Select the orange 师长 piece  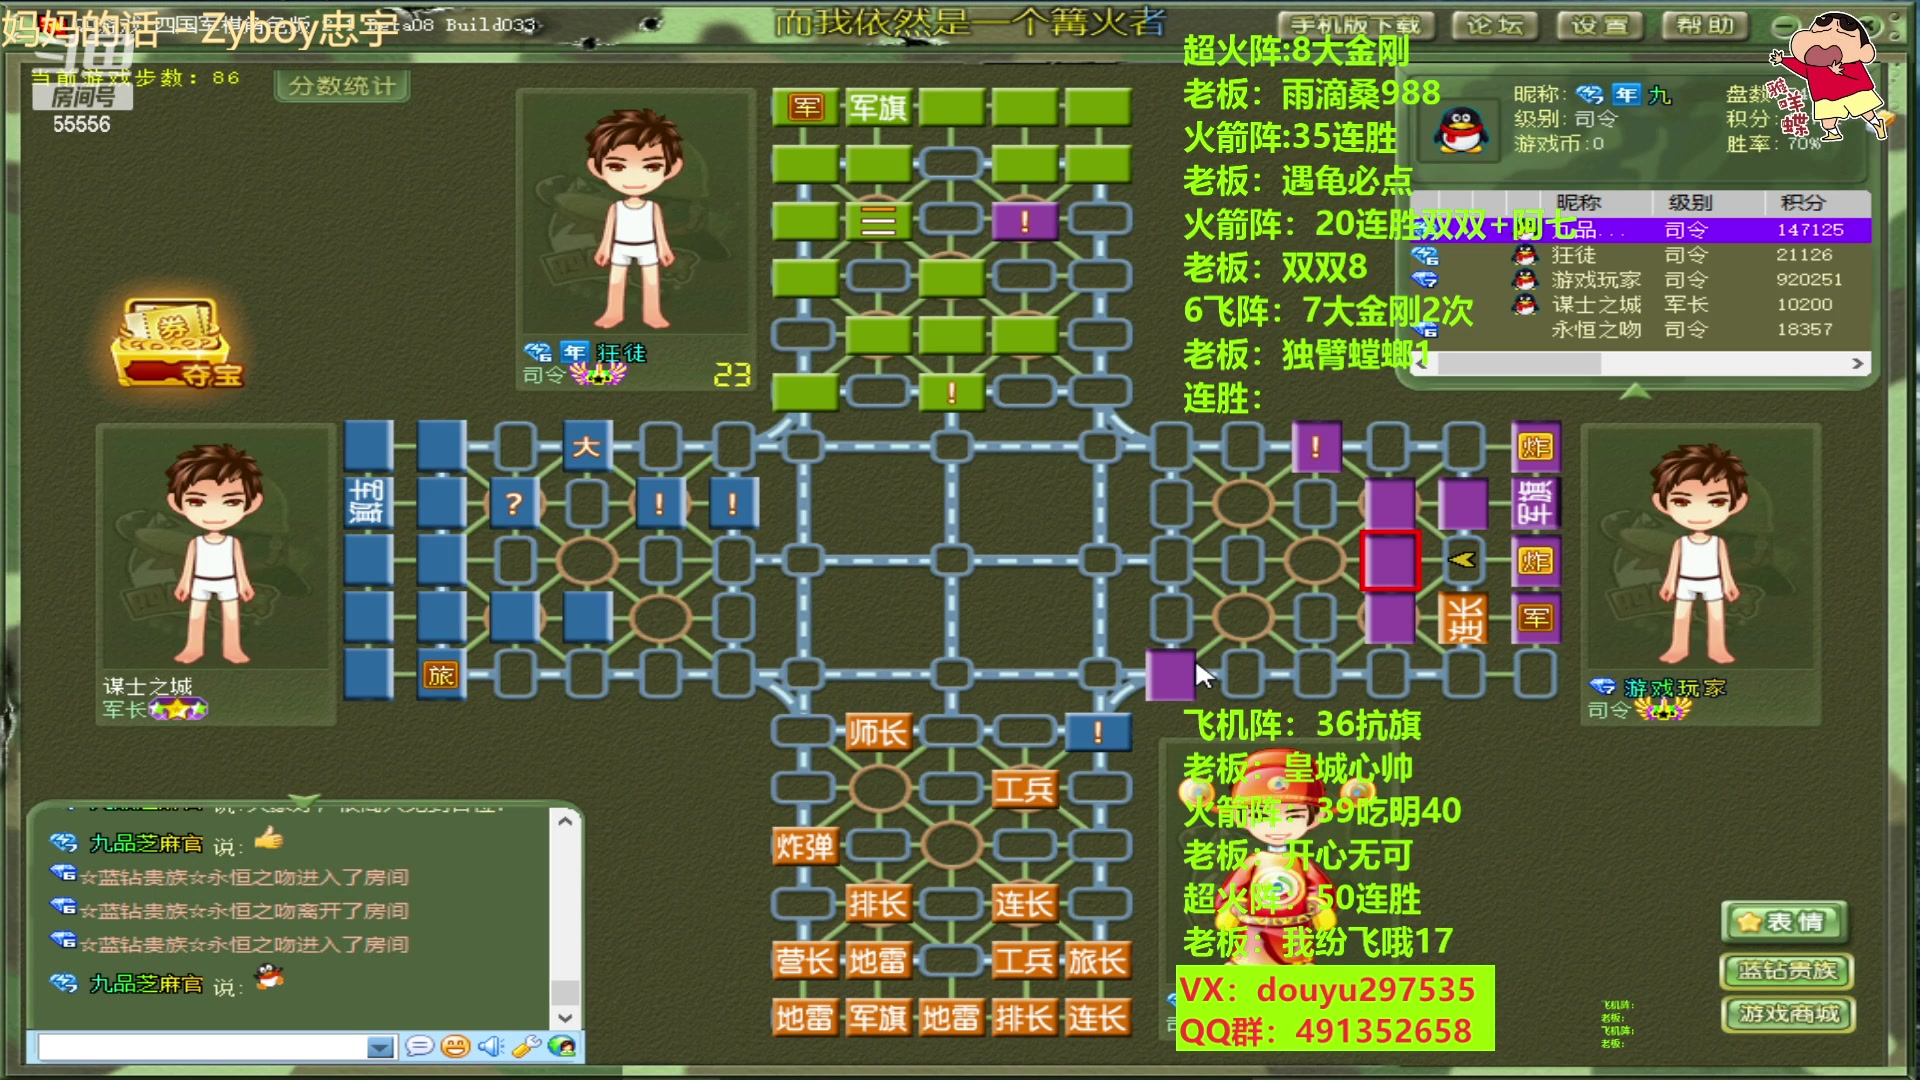pos(877,733)
